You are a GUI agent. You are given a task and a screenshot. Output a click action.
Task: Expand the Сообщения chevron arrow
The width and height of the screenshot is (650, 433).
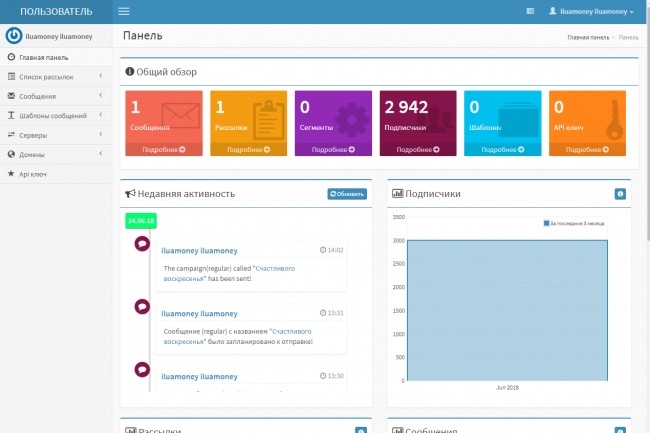(x=101, y=95)
